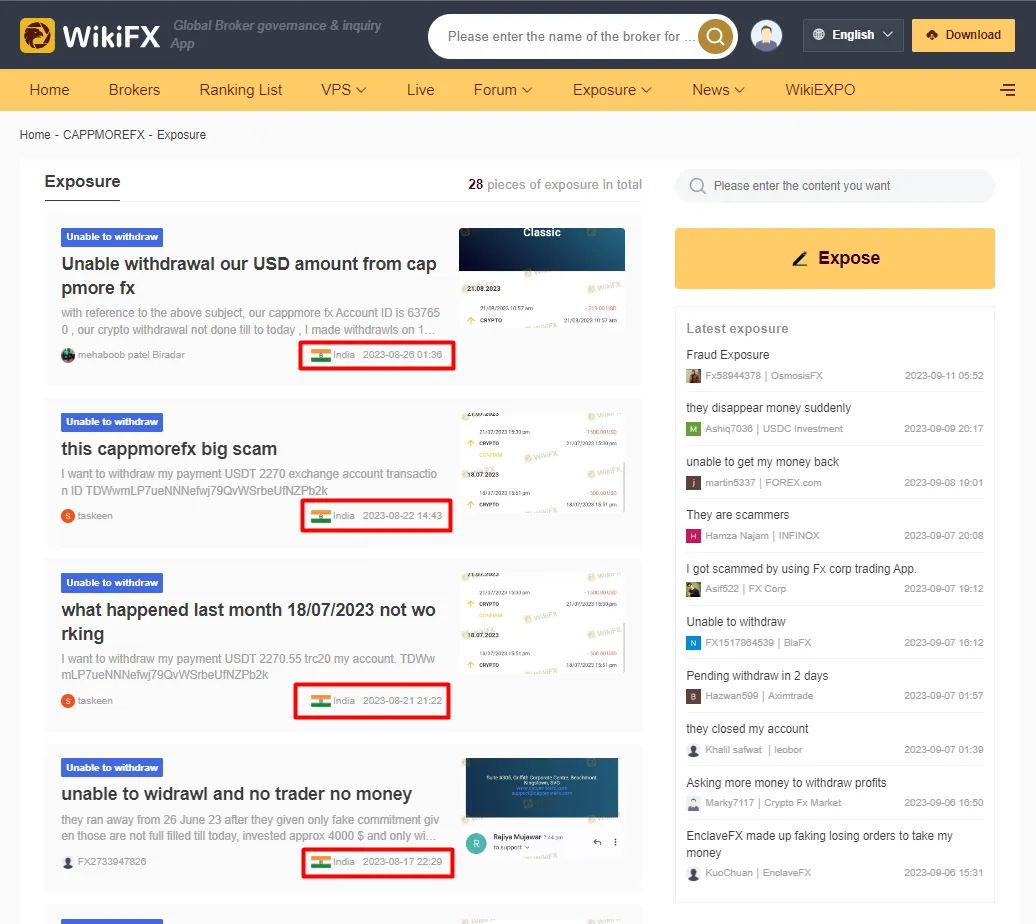
Task: Click Fx58944378 avatar in Latest exposure
Action: click(693, 376)
